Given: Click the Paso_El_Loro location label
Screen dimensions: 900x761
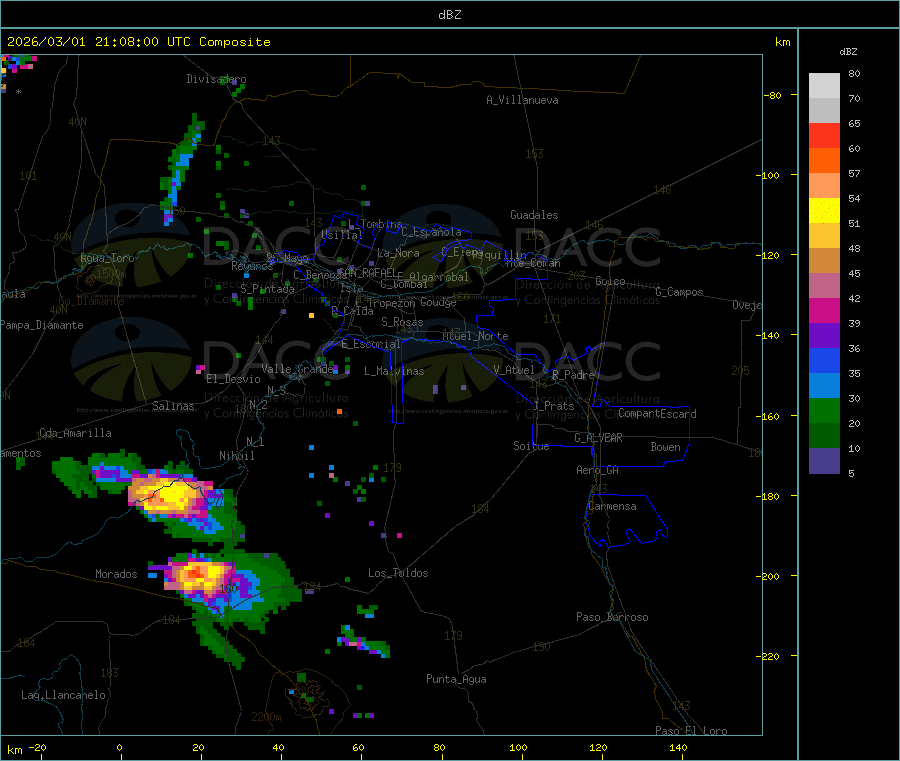Looking at the screenshot, I should coord(691,730).
